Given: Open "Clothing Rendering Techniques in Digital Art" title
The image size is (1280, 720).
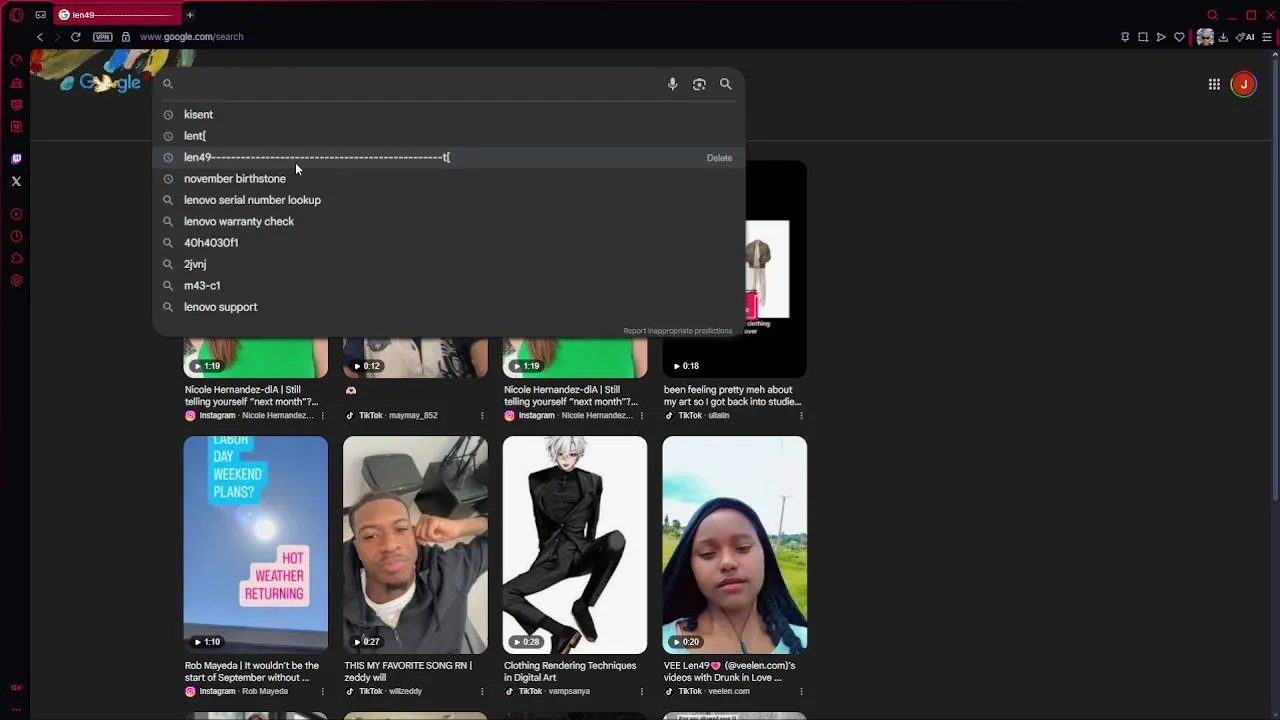Looking at the screenshot, I should pyautogui.click(x=570, y=671).
